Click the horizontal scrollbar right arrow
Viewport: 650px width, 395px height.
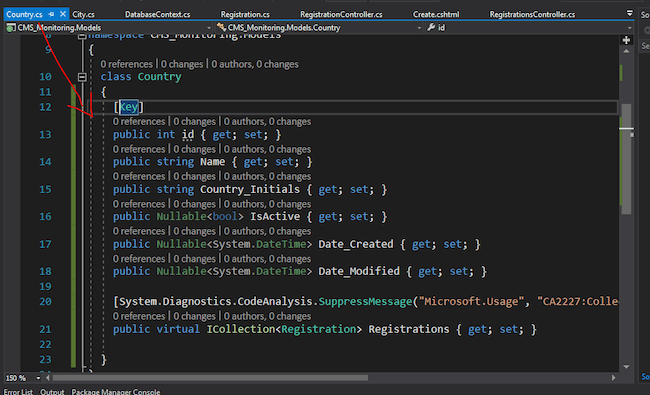click(x=614, y=378)
